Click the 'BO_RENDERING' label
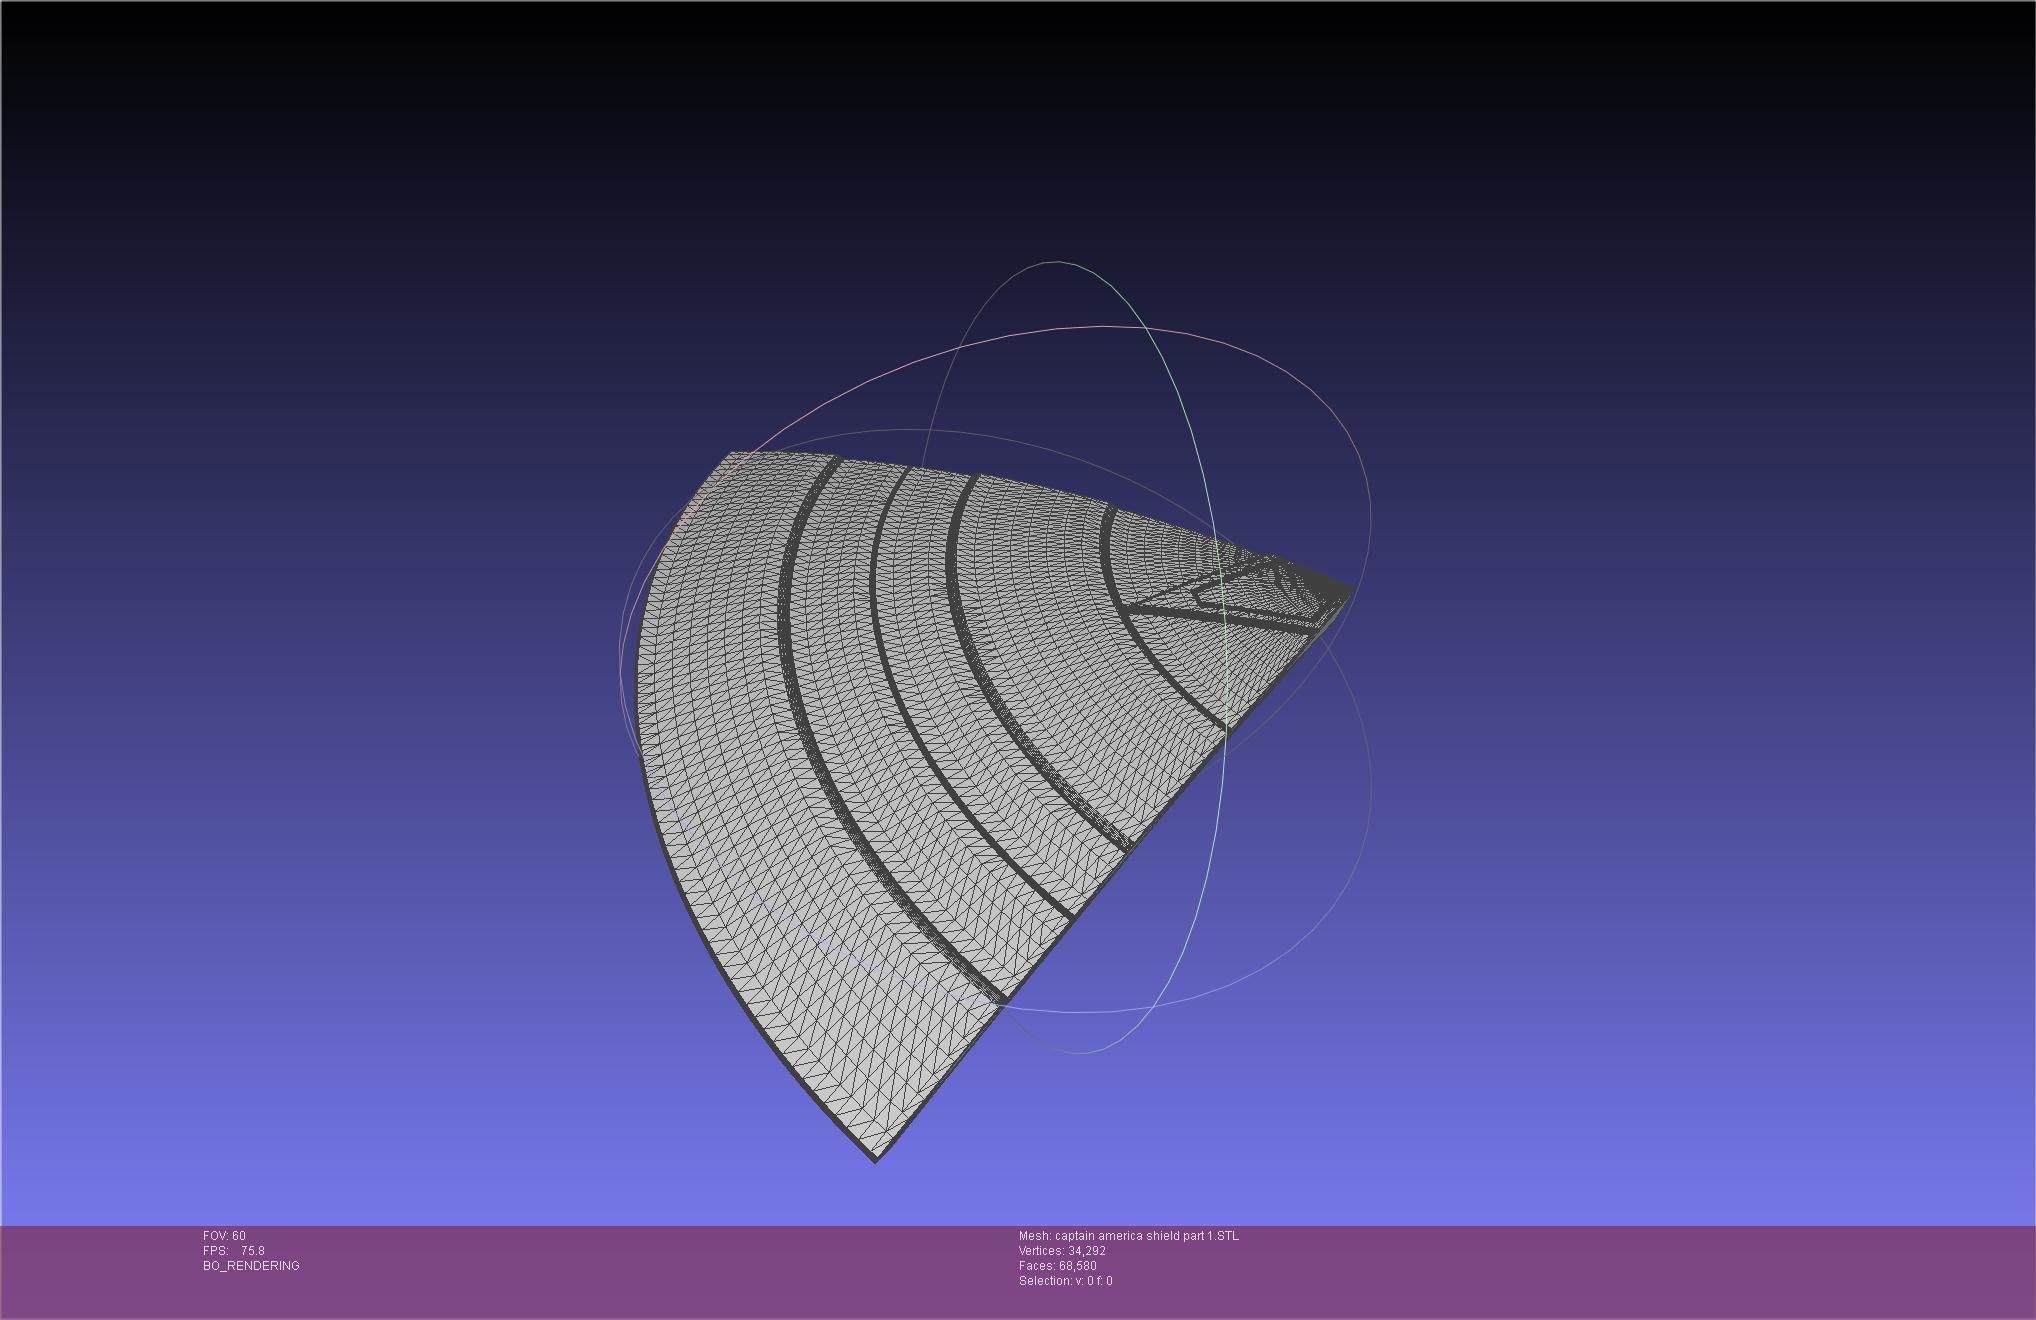The image size is (2036, 1320). [251, 1266]
